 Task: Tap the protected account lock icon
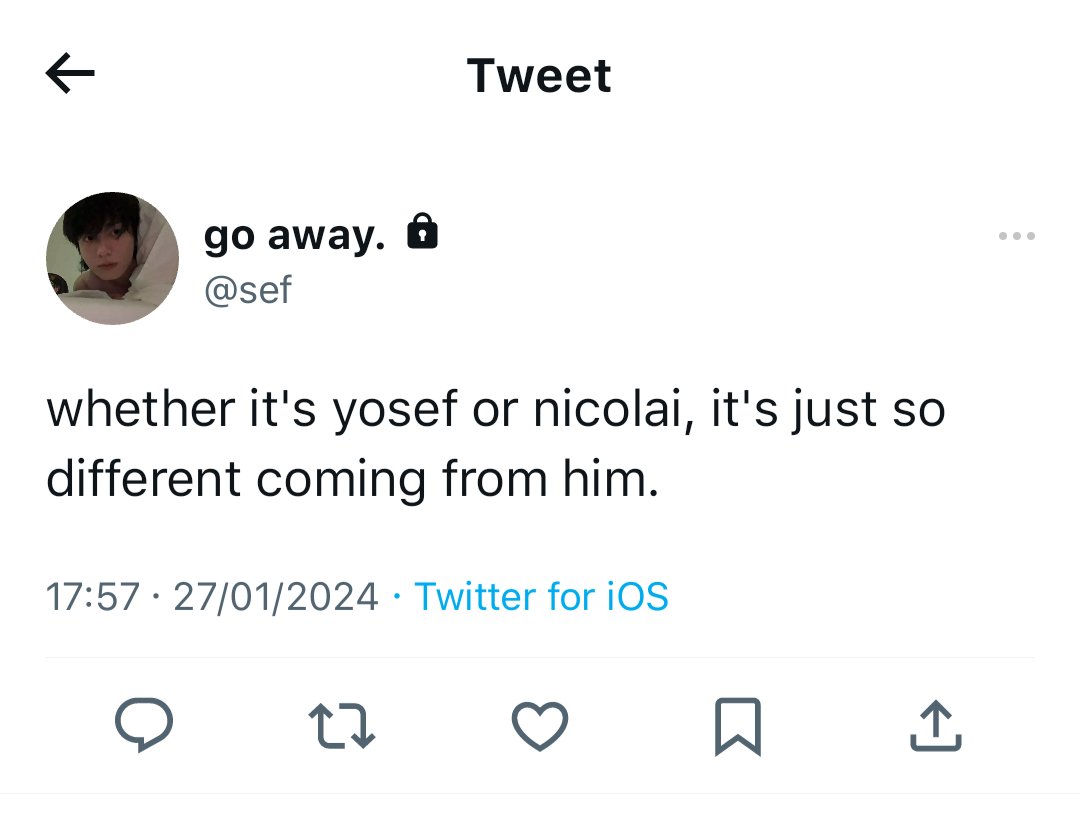pos(422,231)
